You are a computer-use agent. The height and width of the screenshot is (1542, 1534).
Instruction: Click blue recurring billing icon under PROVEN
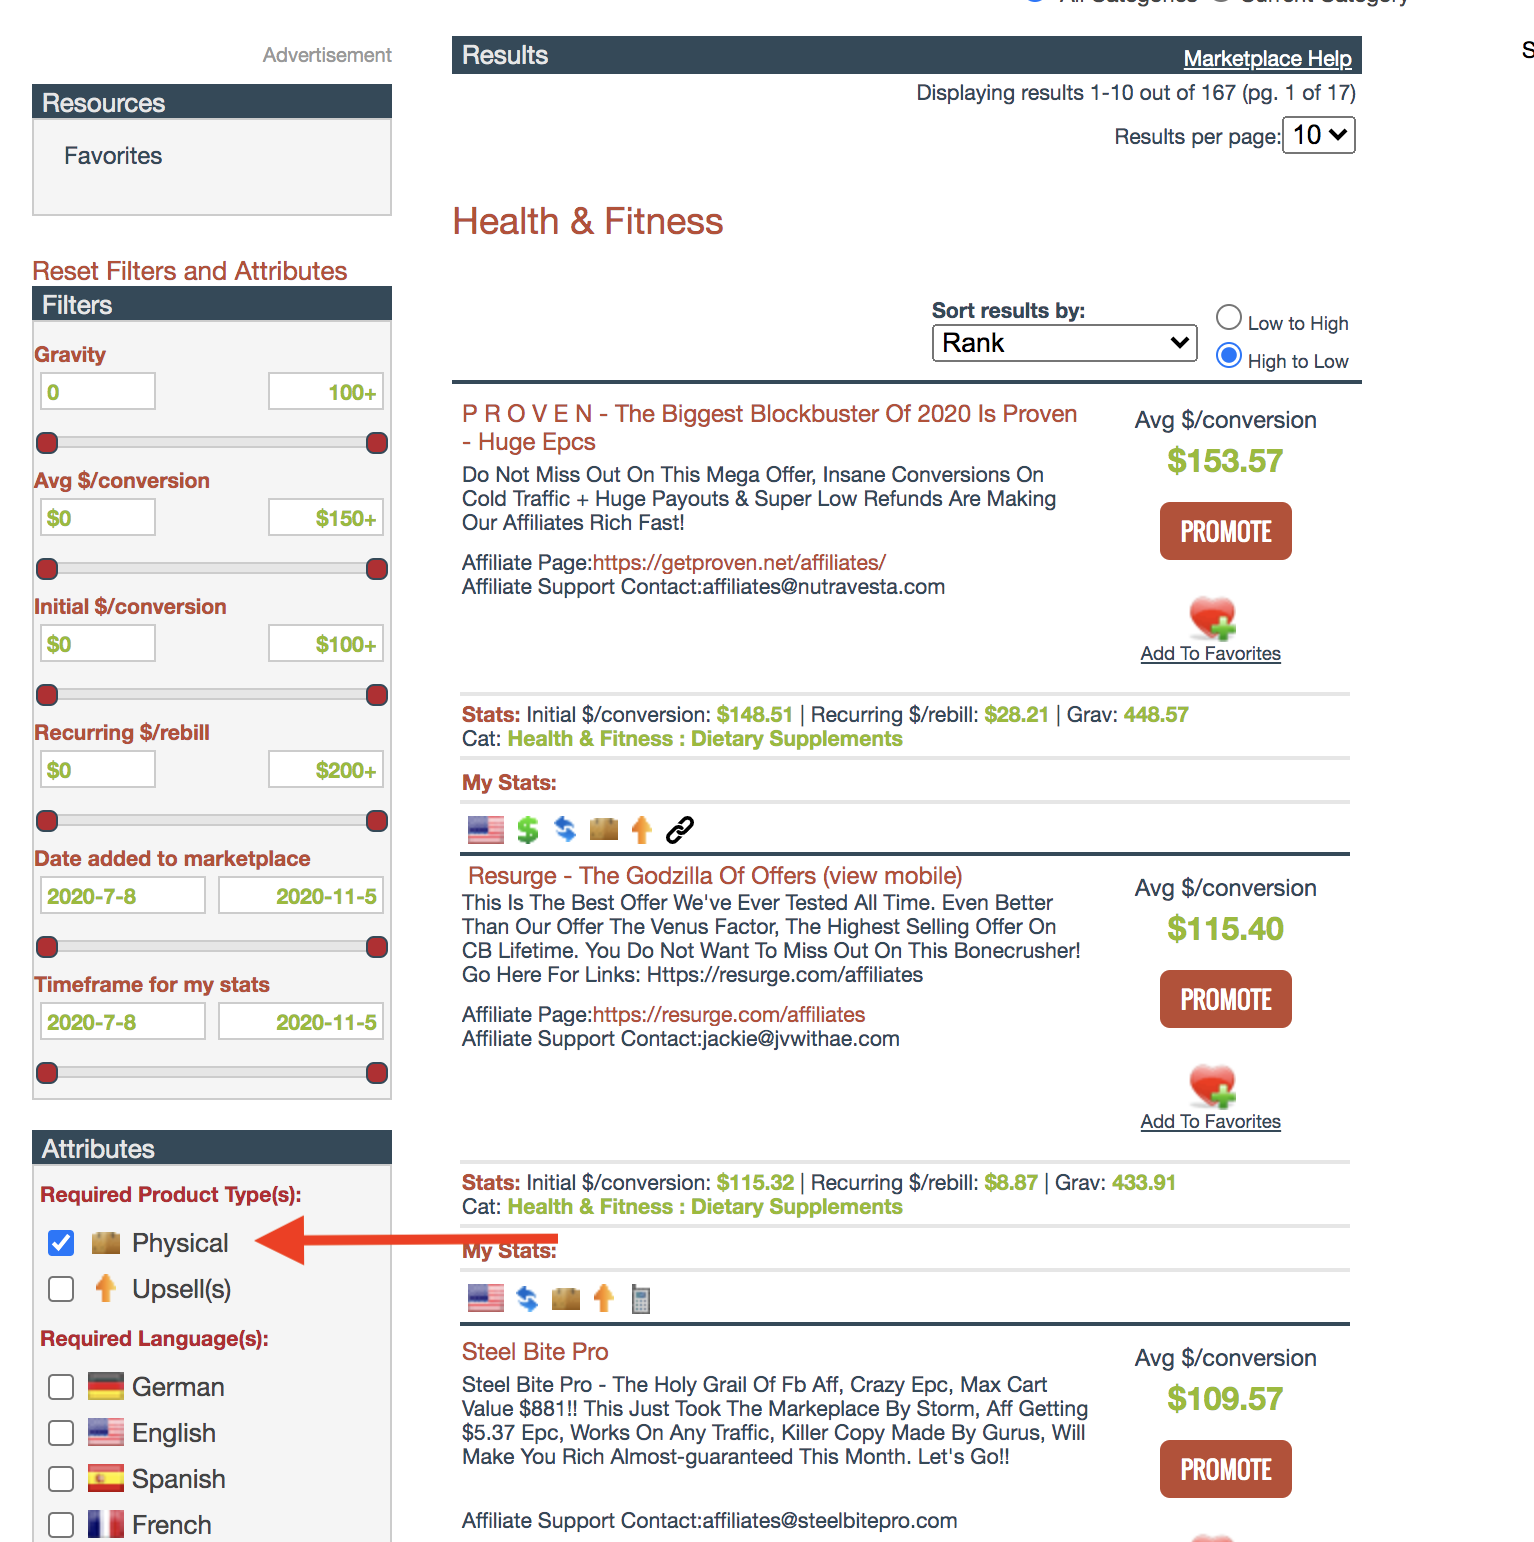(x=565, y=829)
